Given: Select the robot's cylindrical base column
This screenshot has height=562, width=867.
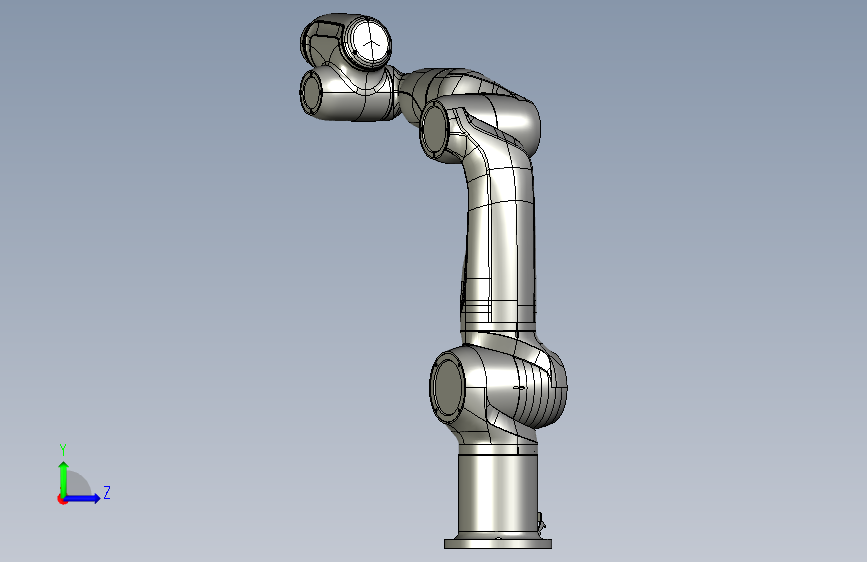Looking at the screenshot, I should (498, 495).
